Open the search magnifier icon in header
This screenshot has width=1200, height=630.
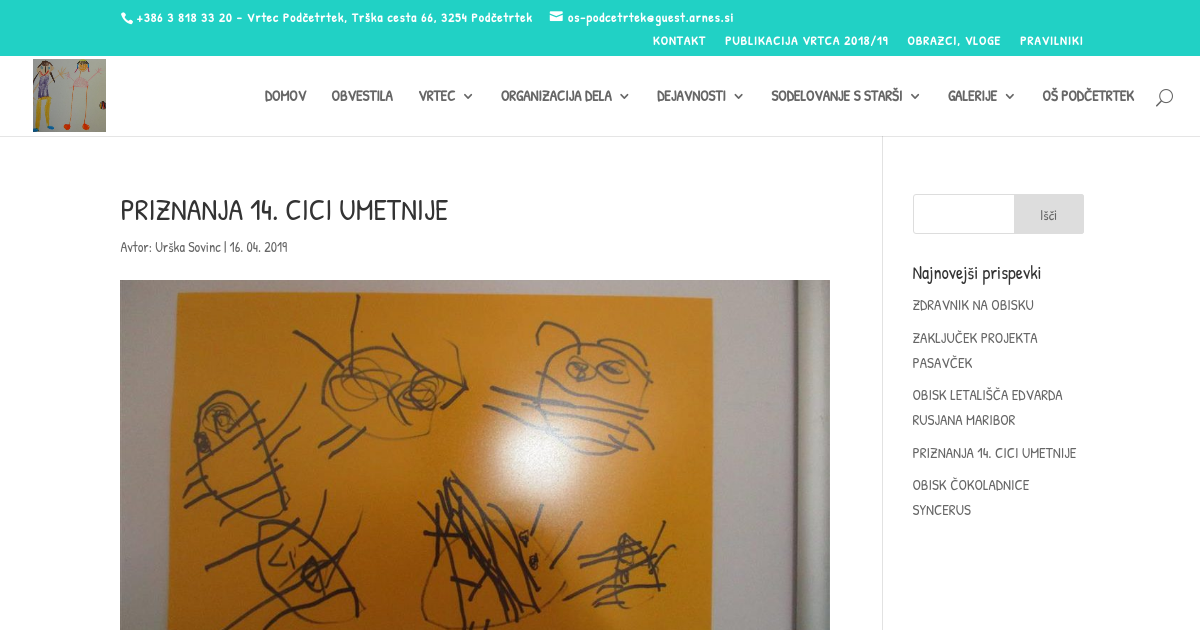coord(1164,97)
